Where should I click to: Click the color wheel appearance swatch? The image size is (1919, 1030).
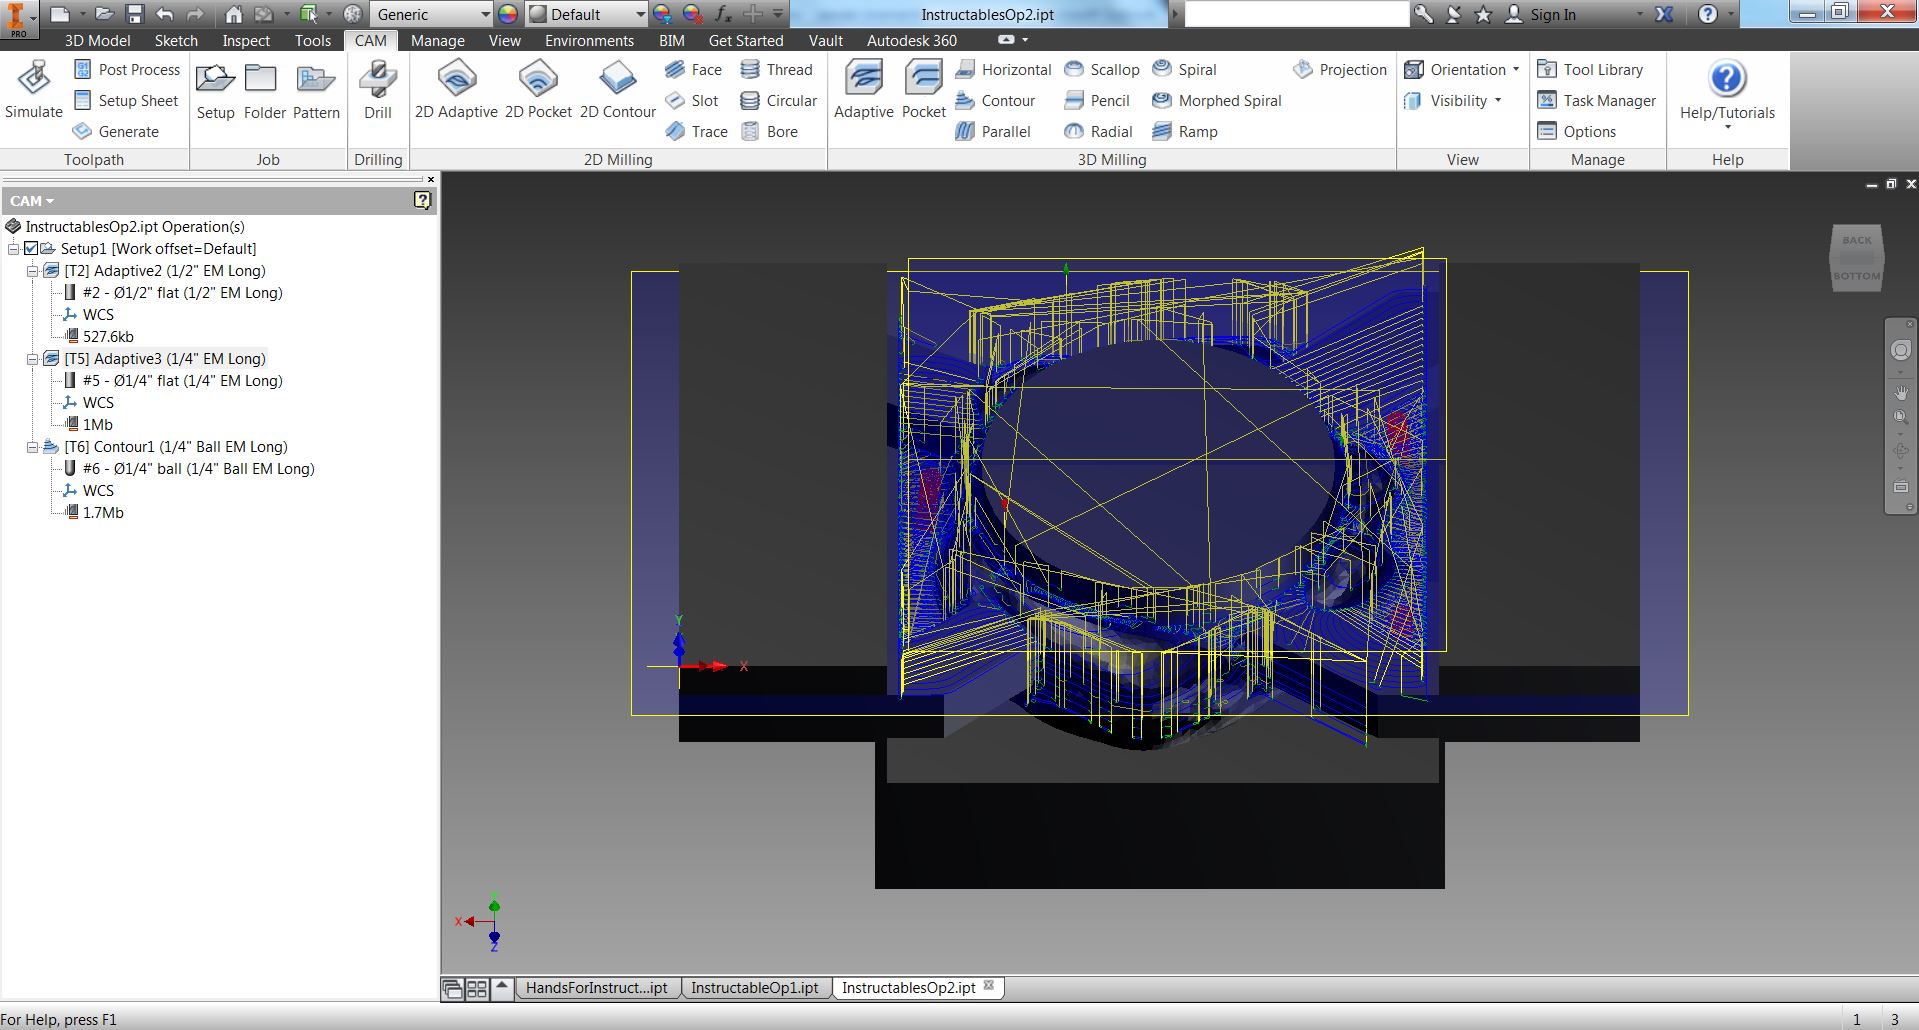tap(508, 14)
